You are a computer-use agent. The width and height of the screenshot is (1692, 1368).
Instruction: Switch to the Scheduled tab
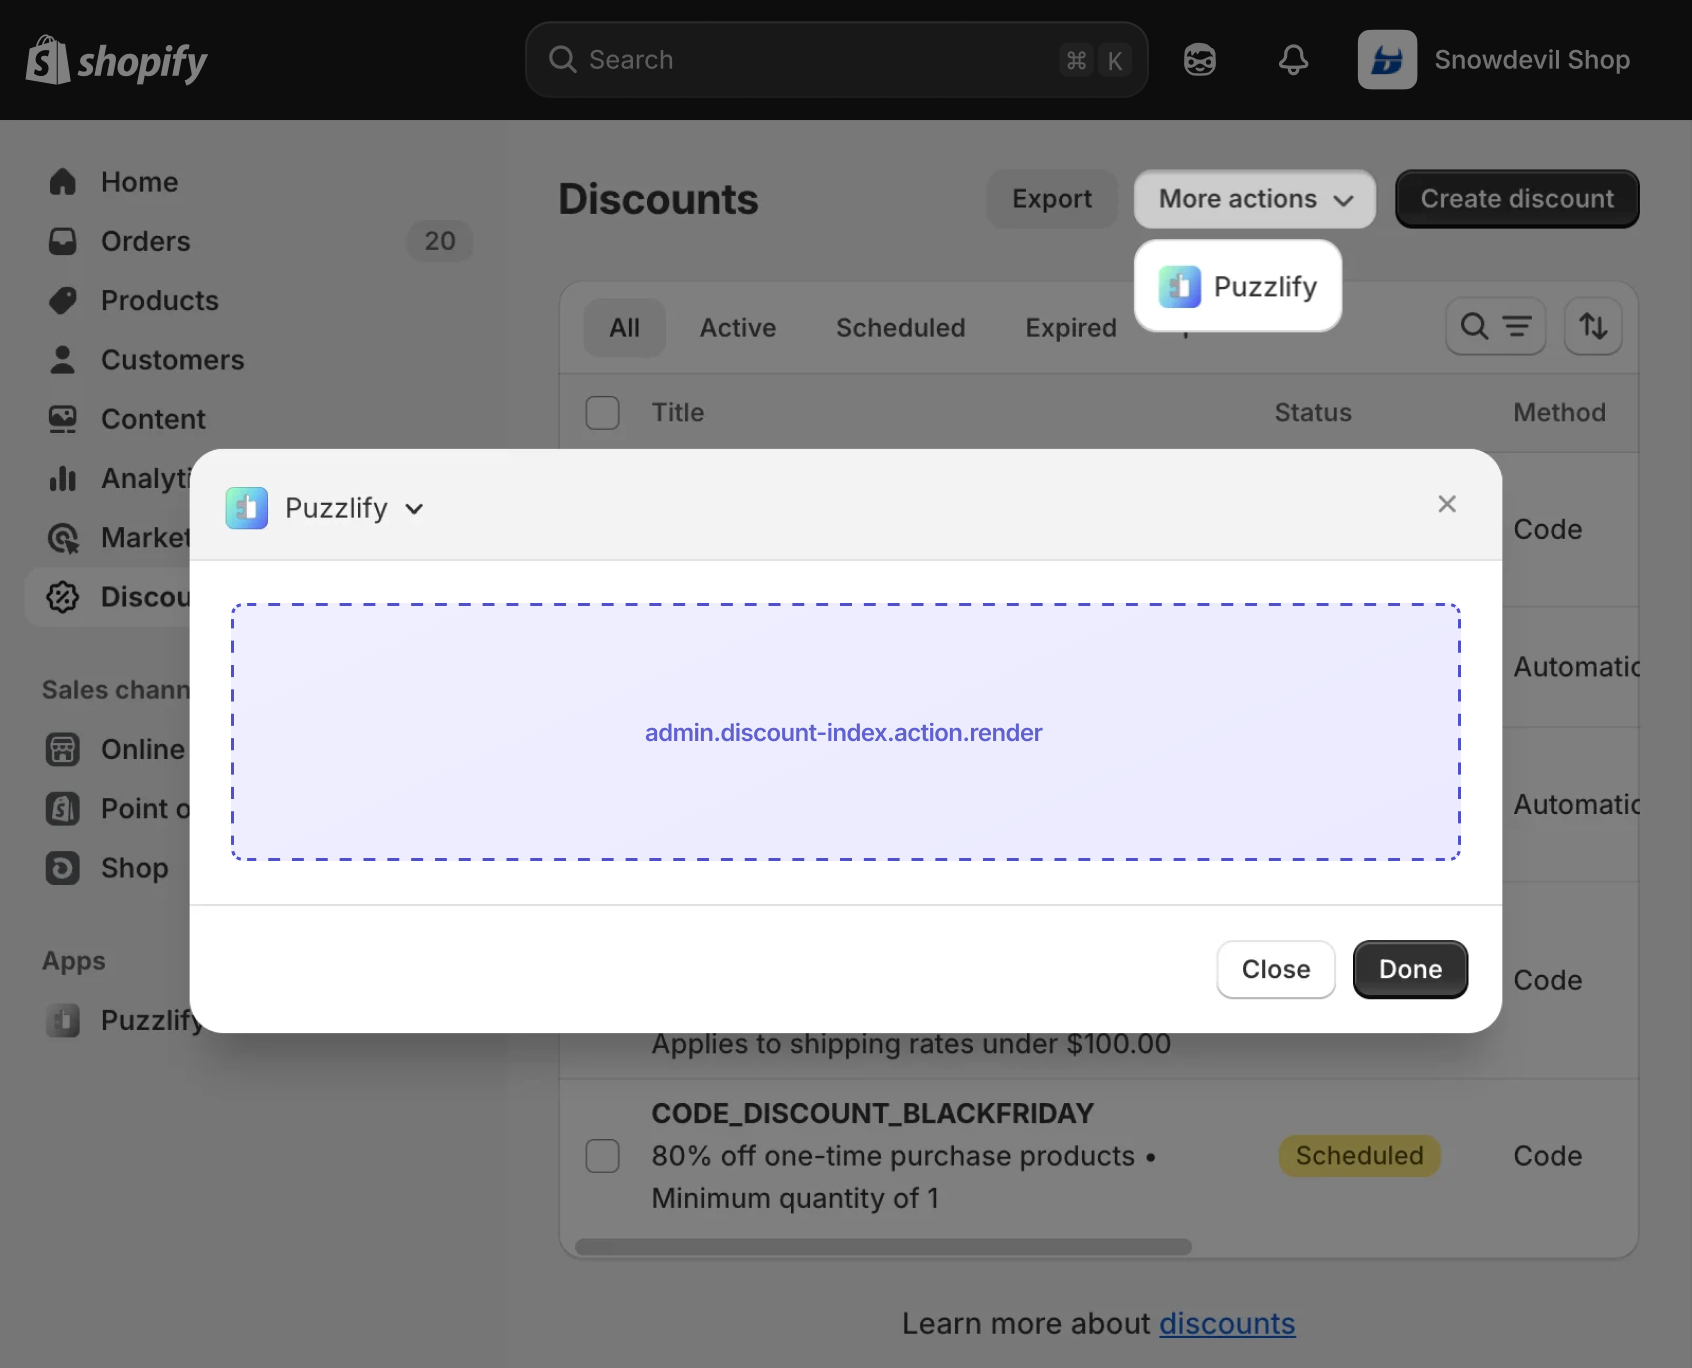point(900,327)
